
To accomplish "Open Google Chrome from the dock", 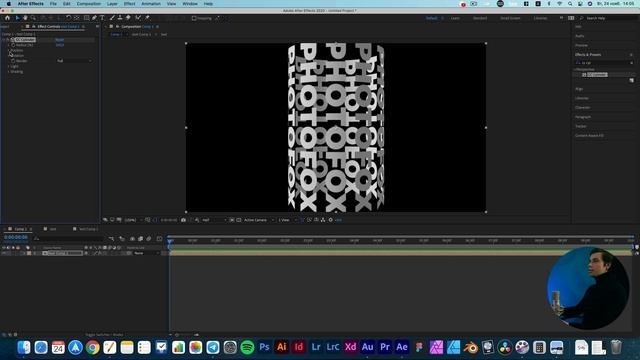I will [93, 347].
